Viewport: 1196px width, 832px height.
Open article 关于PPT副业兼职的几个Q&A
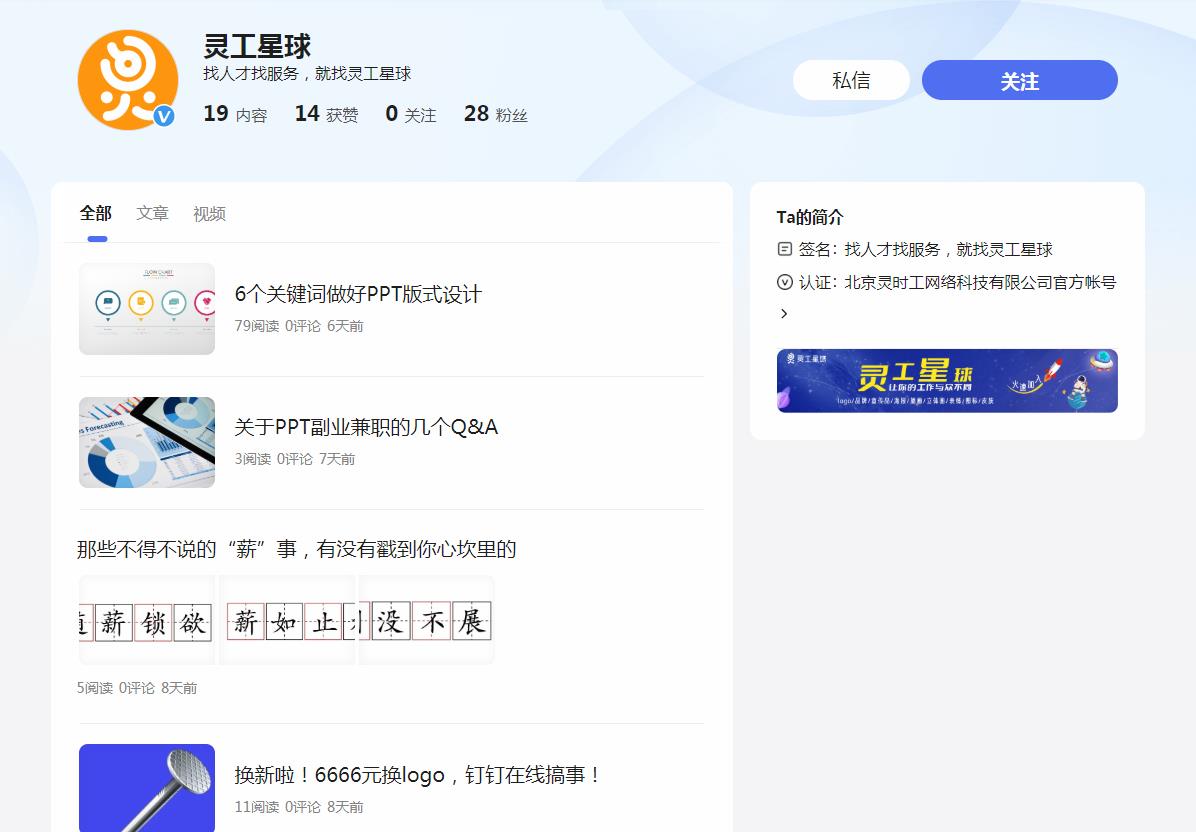[x=366, y=427]
